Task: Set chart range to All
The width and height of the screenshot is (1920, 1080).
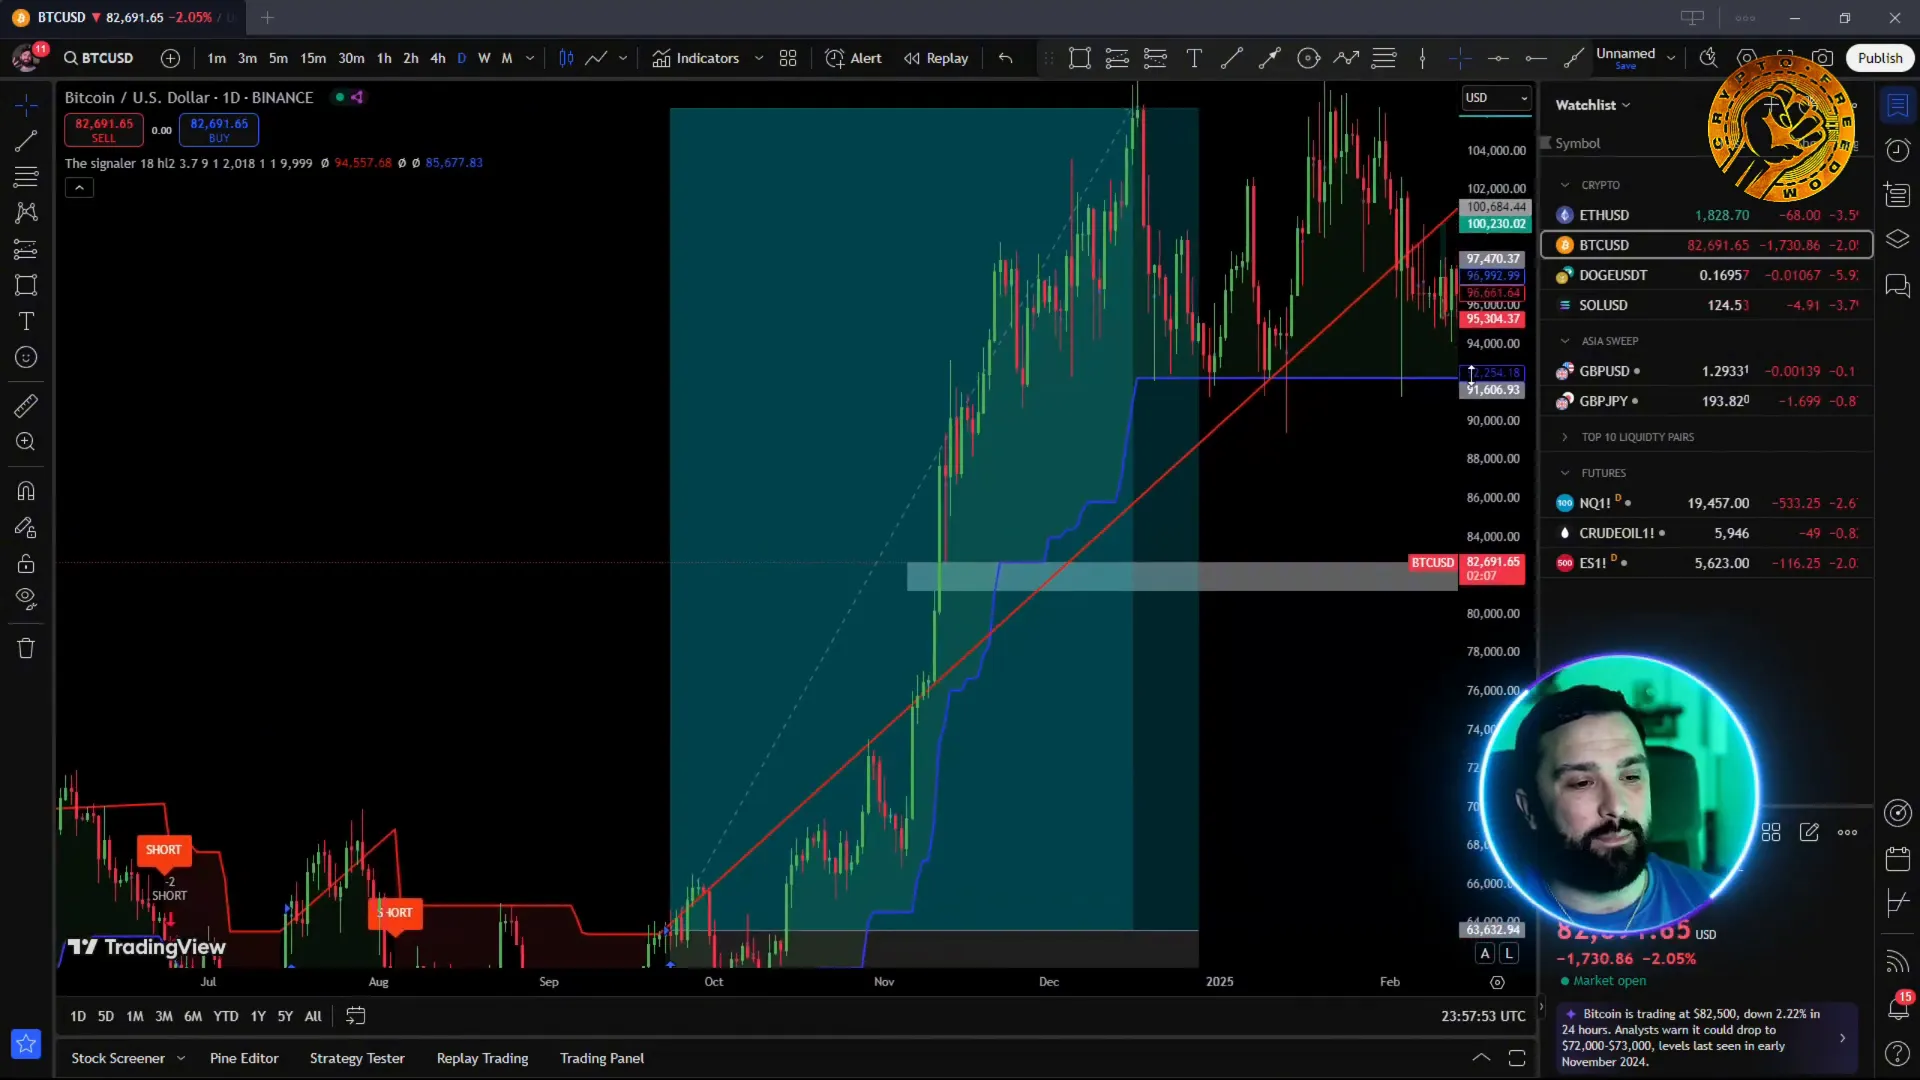Action: pyautogui.click(x=313, y=1016)
